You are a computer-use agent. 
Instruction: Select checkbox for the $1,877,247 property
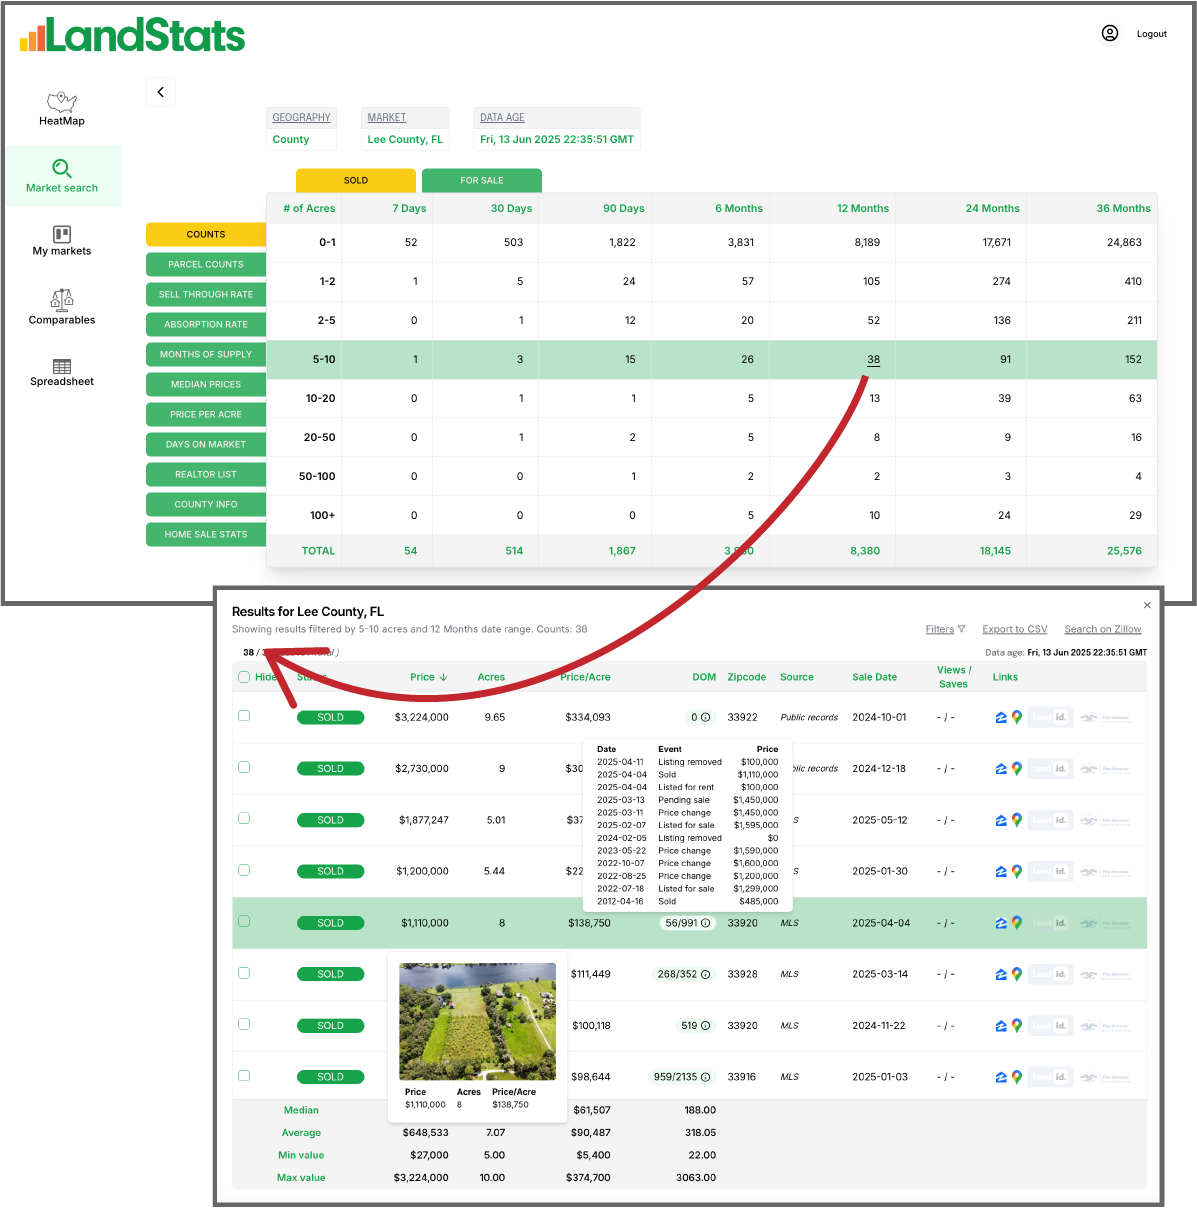click(x=244, y=819)
